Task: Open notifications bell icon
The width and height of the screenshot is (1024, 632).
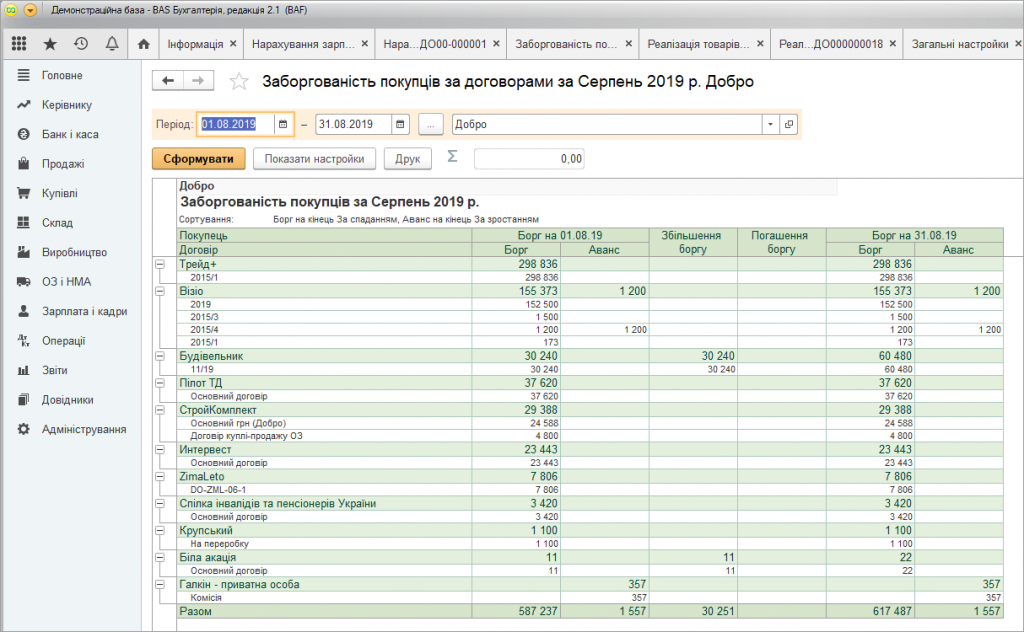Action: (112, 44)
